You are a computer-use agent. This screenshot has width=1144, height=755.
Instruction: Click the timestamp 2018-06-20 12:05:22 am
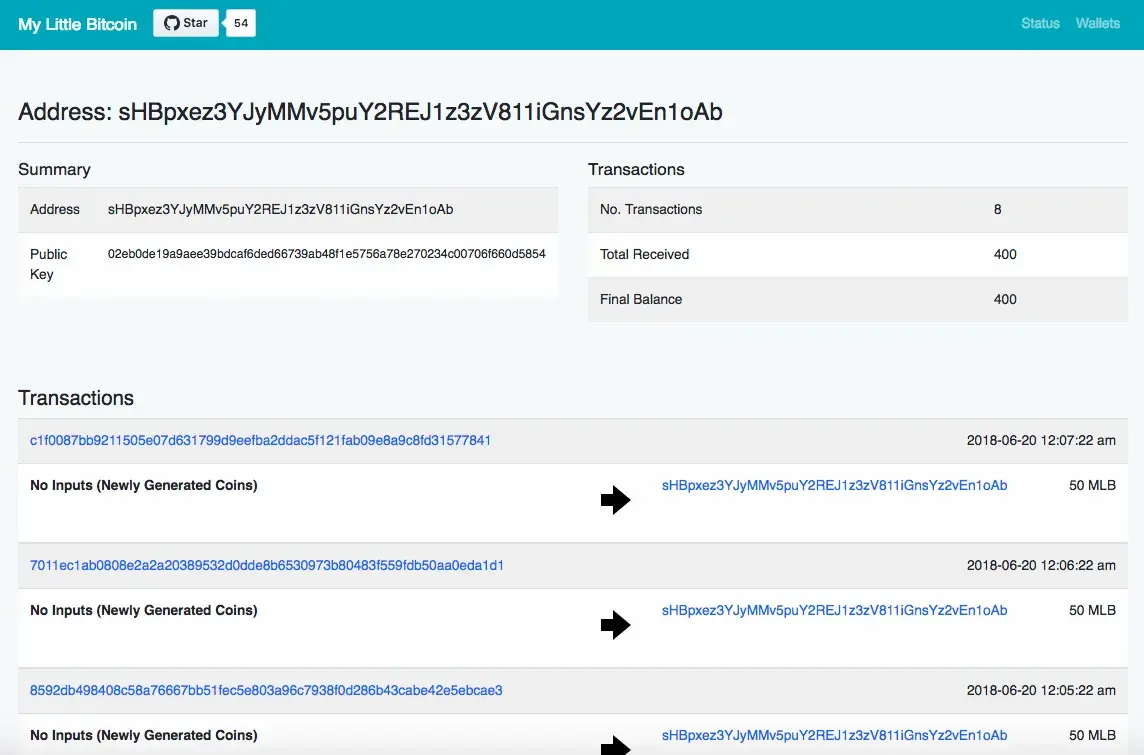1041,690
